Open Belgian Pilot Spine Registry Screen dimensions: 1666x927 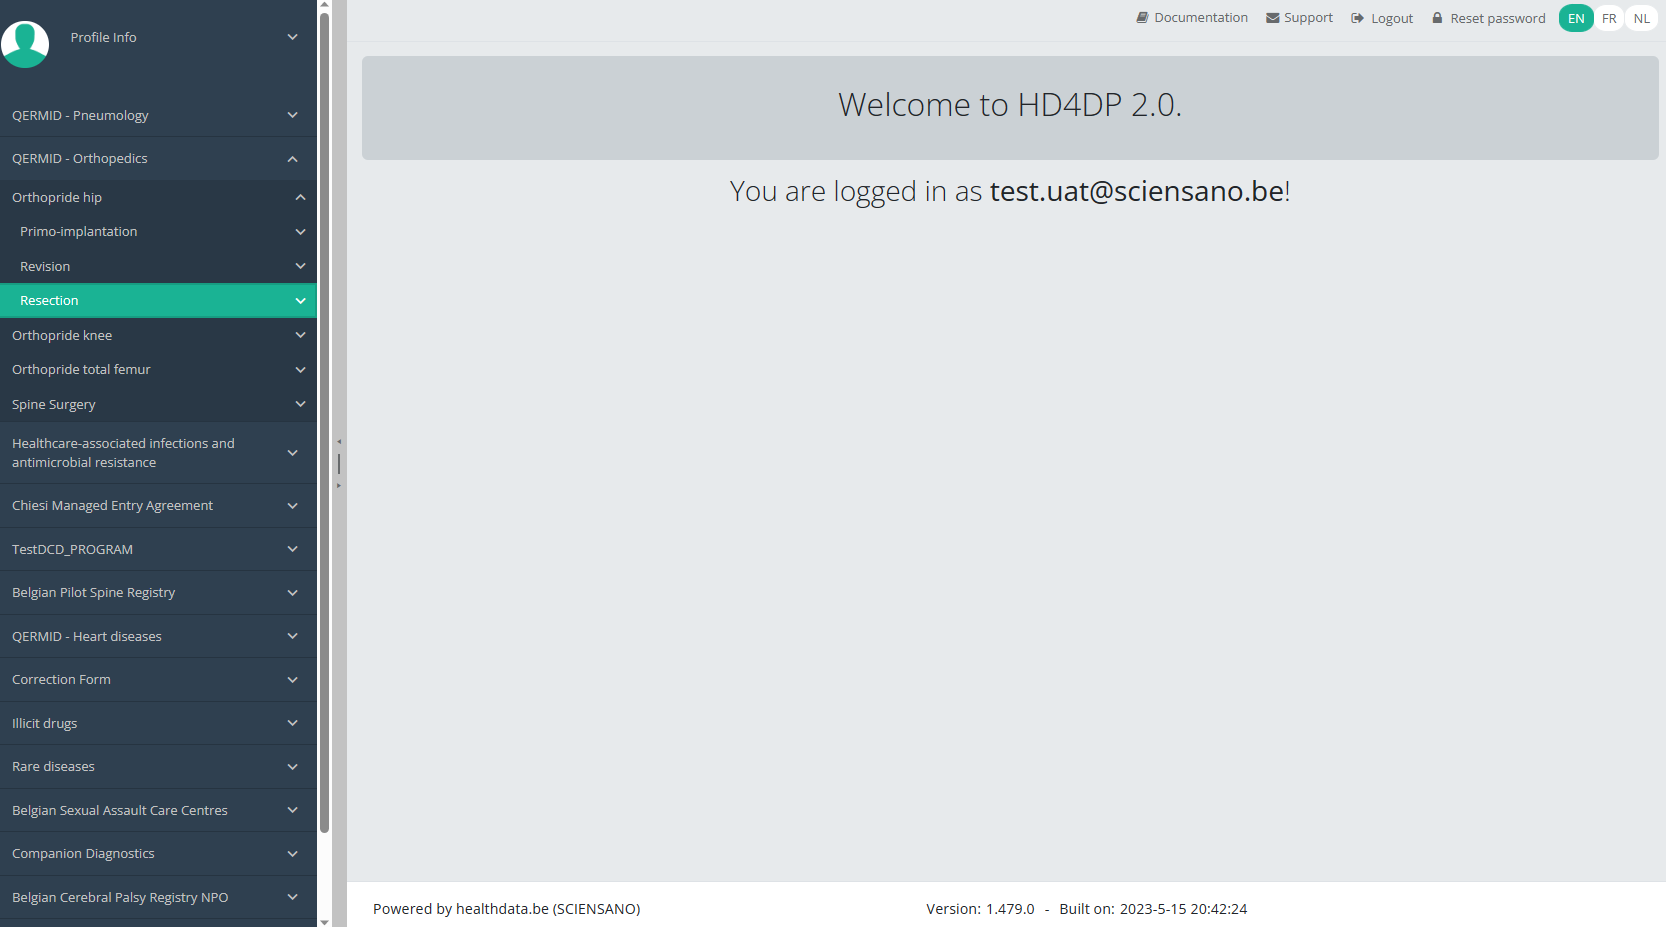tap(93, 593)
